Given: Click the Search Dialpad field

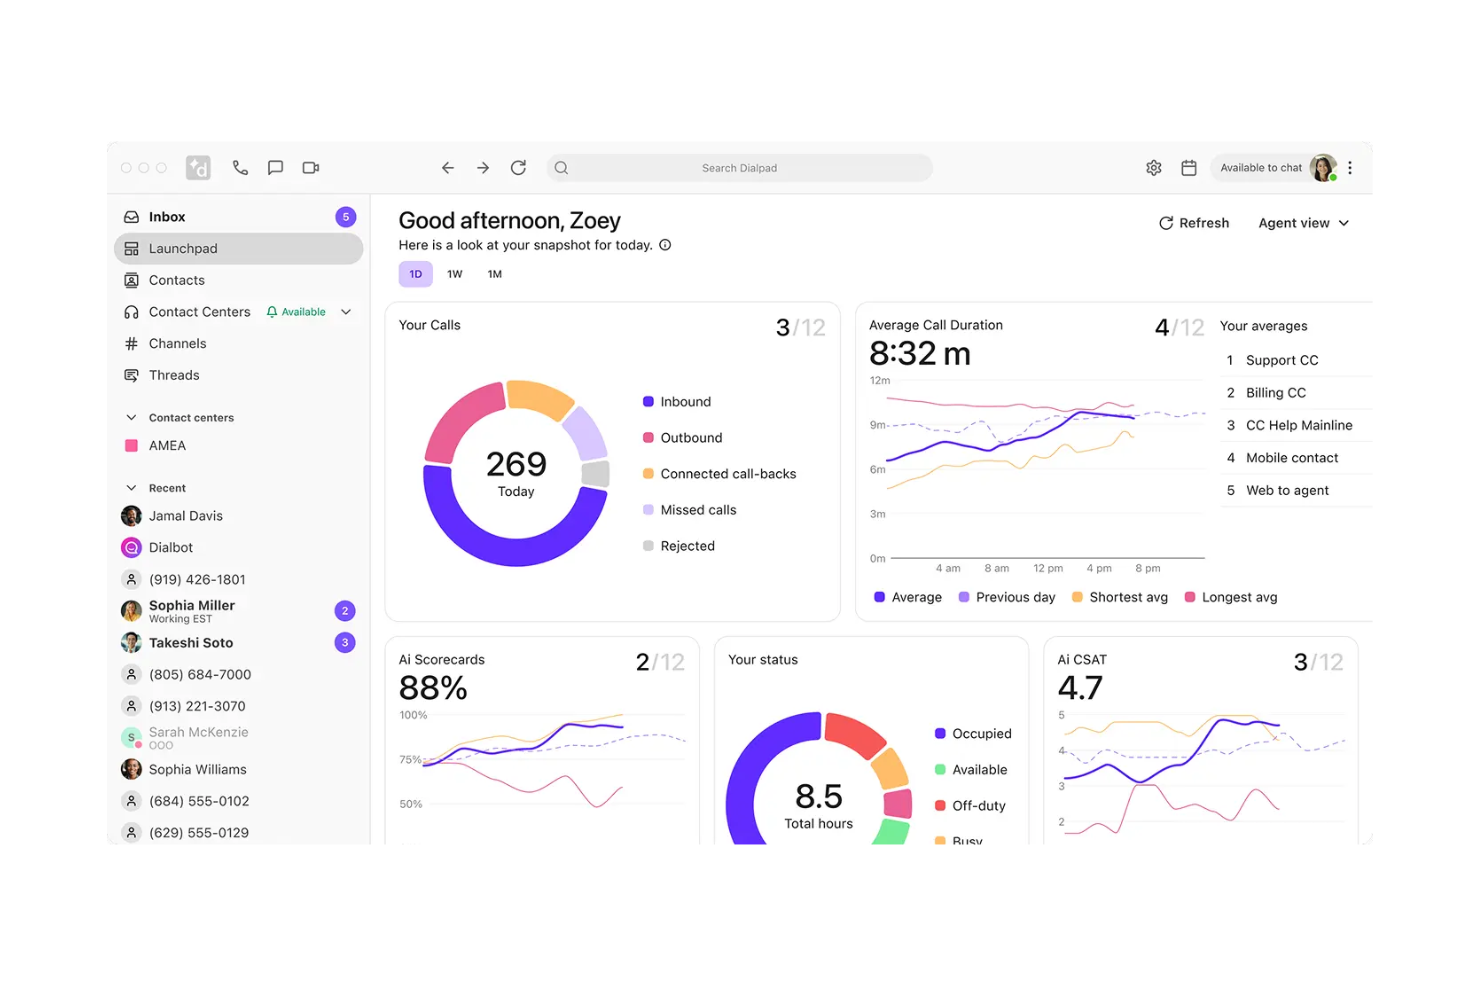Looking at the screenshot, I should tap(739, 168).
